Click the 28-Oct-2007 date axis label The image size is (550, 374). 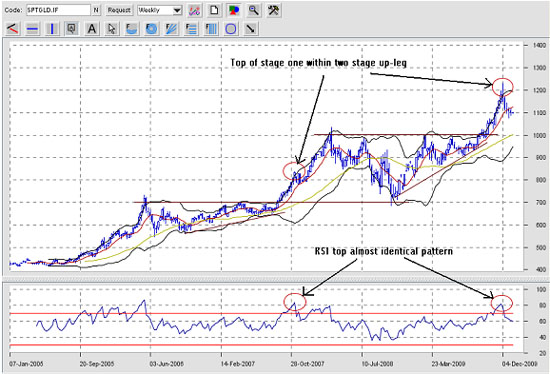308,364
